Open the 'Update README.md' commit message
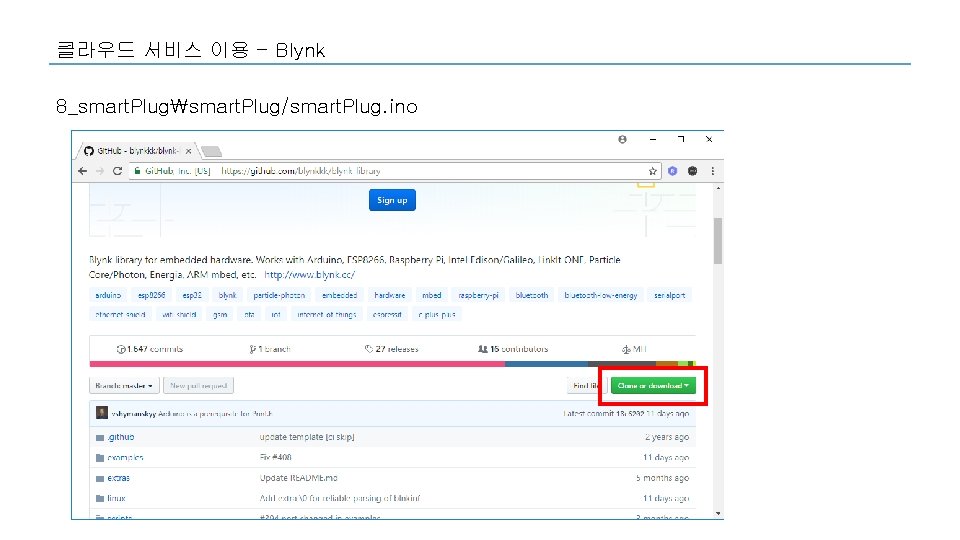The width and height of the screenshot is (960, 540). click(x=299, y=478)
